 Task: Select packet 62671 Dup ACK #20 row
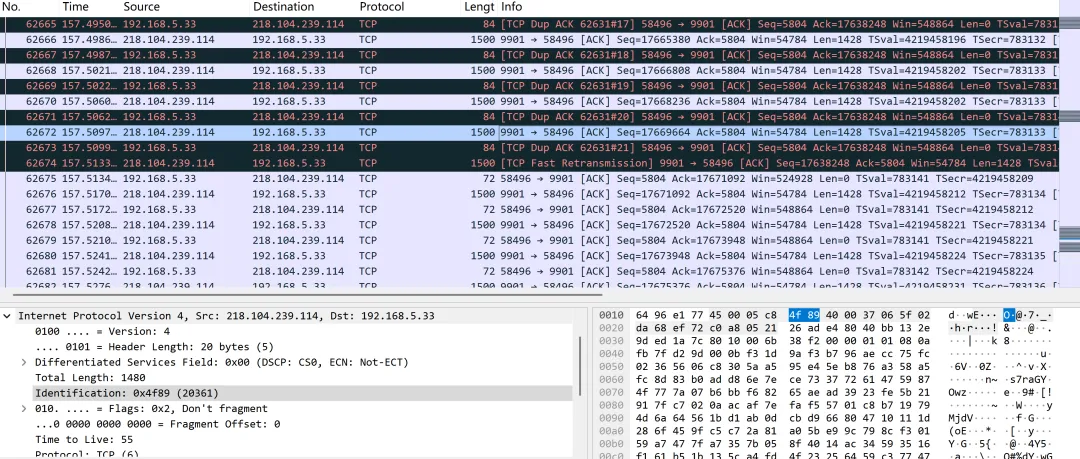click(529, 117)
